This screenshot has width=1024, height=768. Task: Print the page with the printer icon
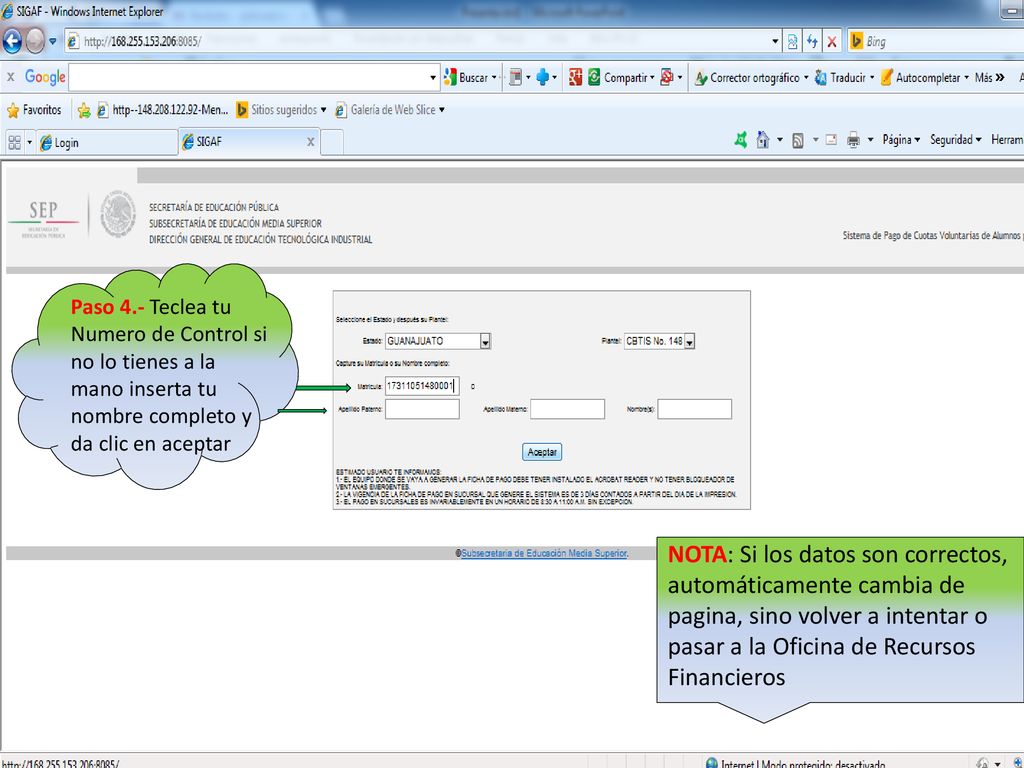tap(853, 140)
